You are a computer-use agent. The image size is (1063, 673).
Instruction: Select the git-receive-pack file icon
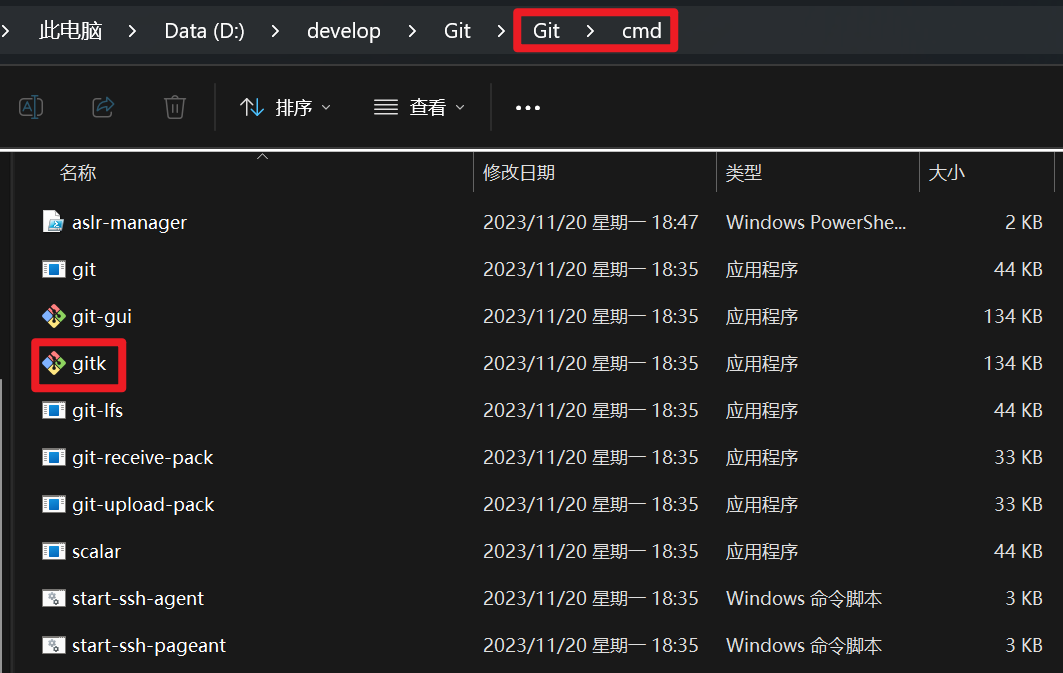tap(54, 457)
